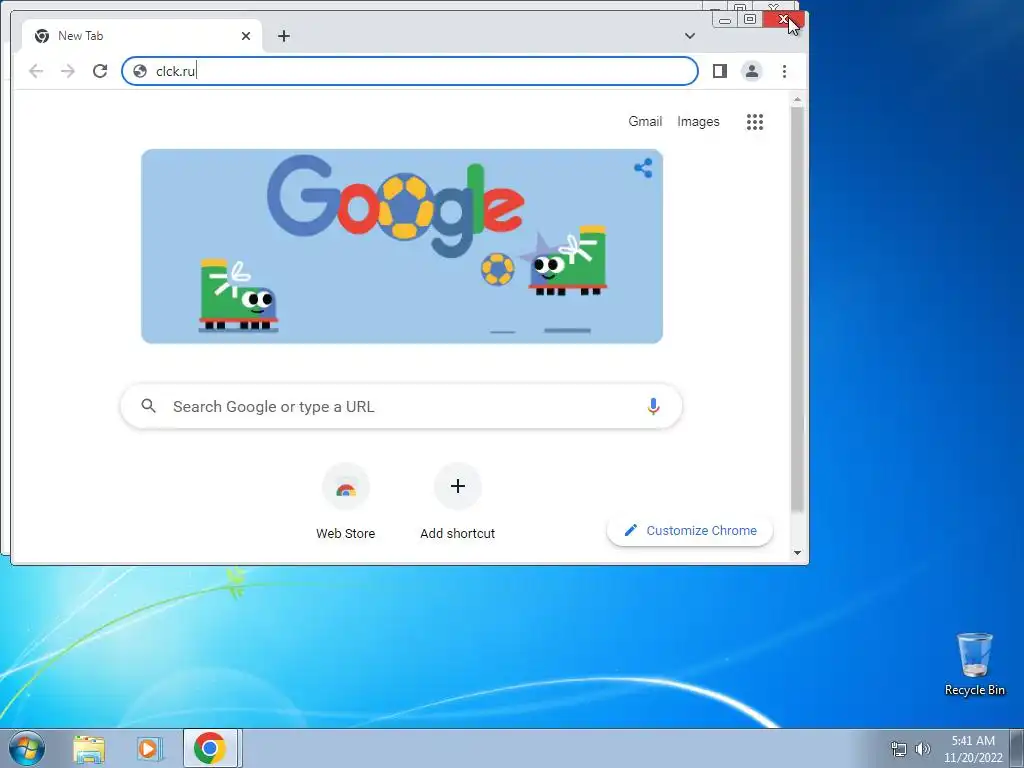Click the network tray icon
The height and width of the screenshot is (768, 1024).
click(x=899, y=749)
